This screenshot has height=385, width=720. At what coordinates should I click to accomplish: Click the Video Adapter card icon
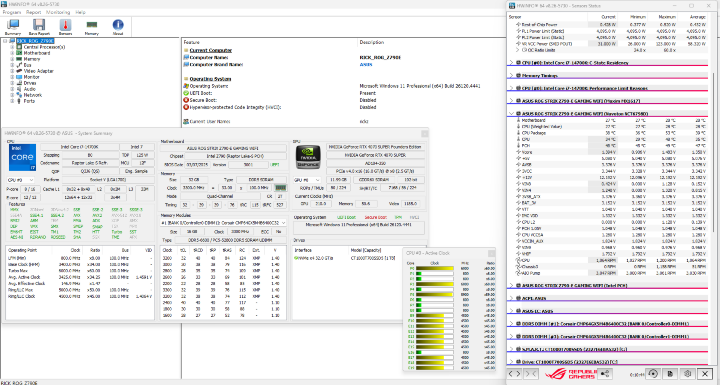click(19, 71)
